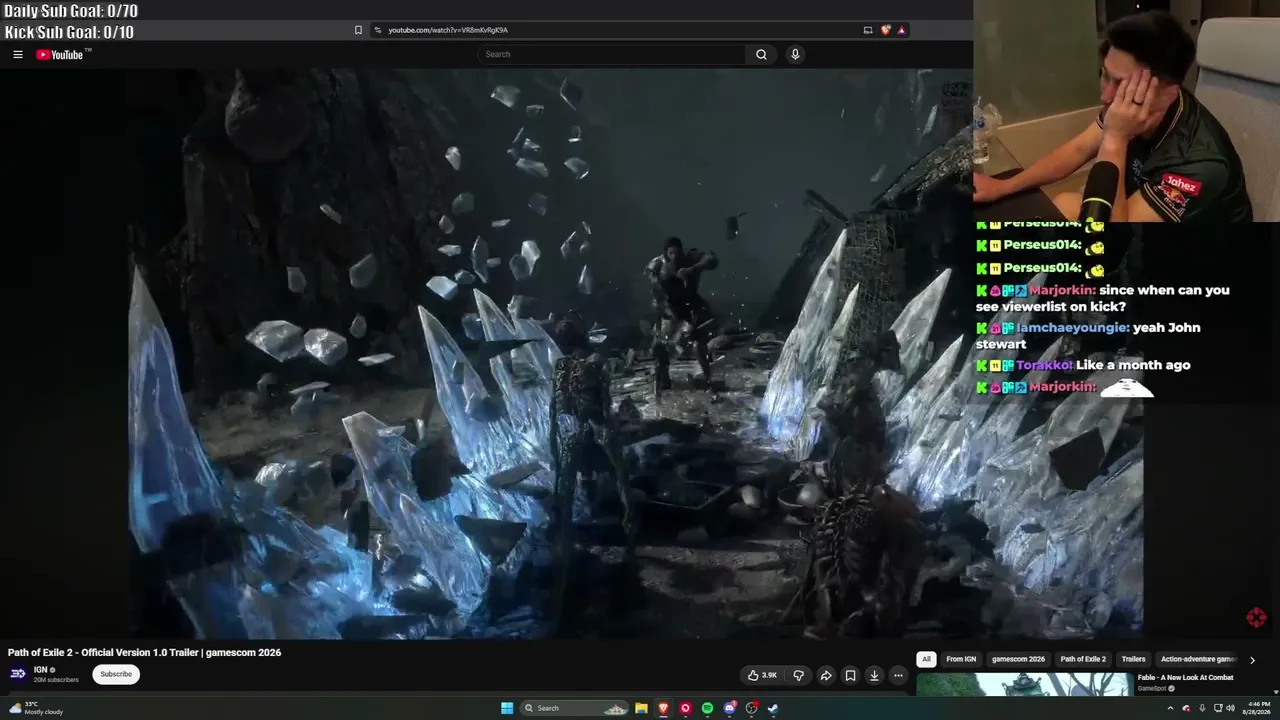The width and height of the screenshot is (1280, 720).
Task: Click the browser address bar URL
Action: pos(448,30)
